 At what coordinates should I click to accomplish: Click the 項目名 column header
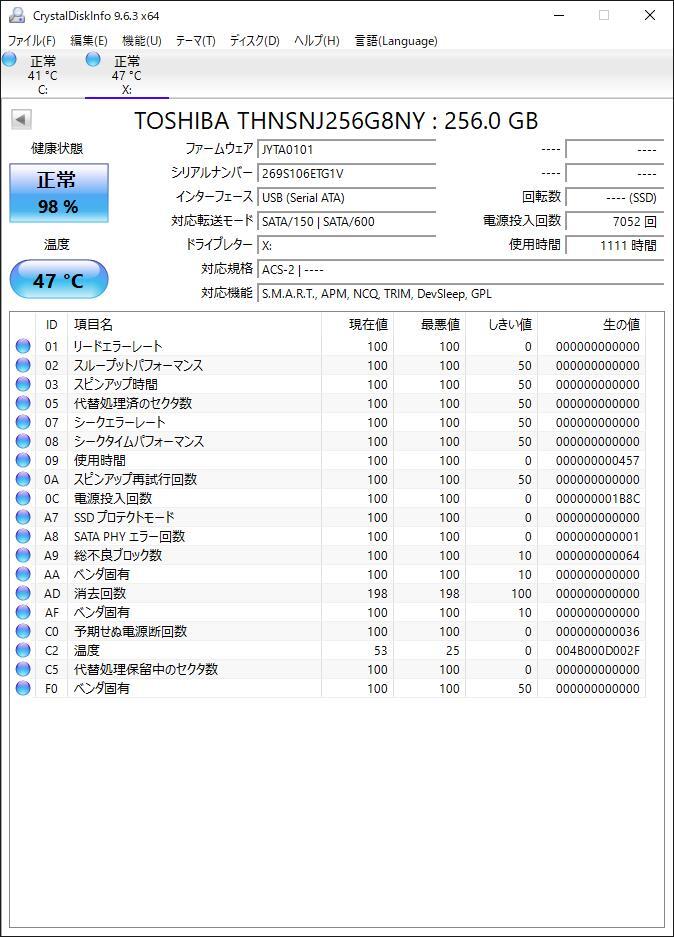pyautogui.click(x=194, y=324)
